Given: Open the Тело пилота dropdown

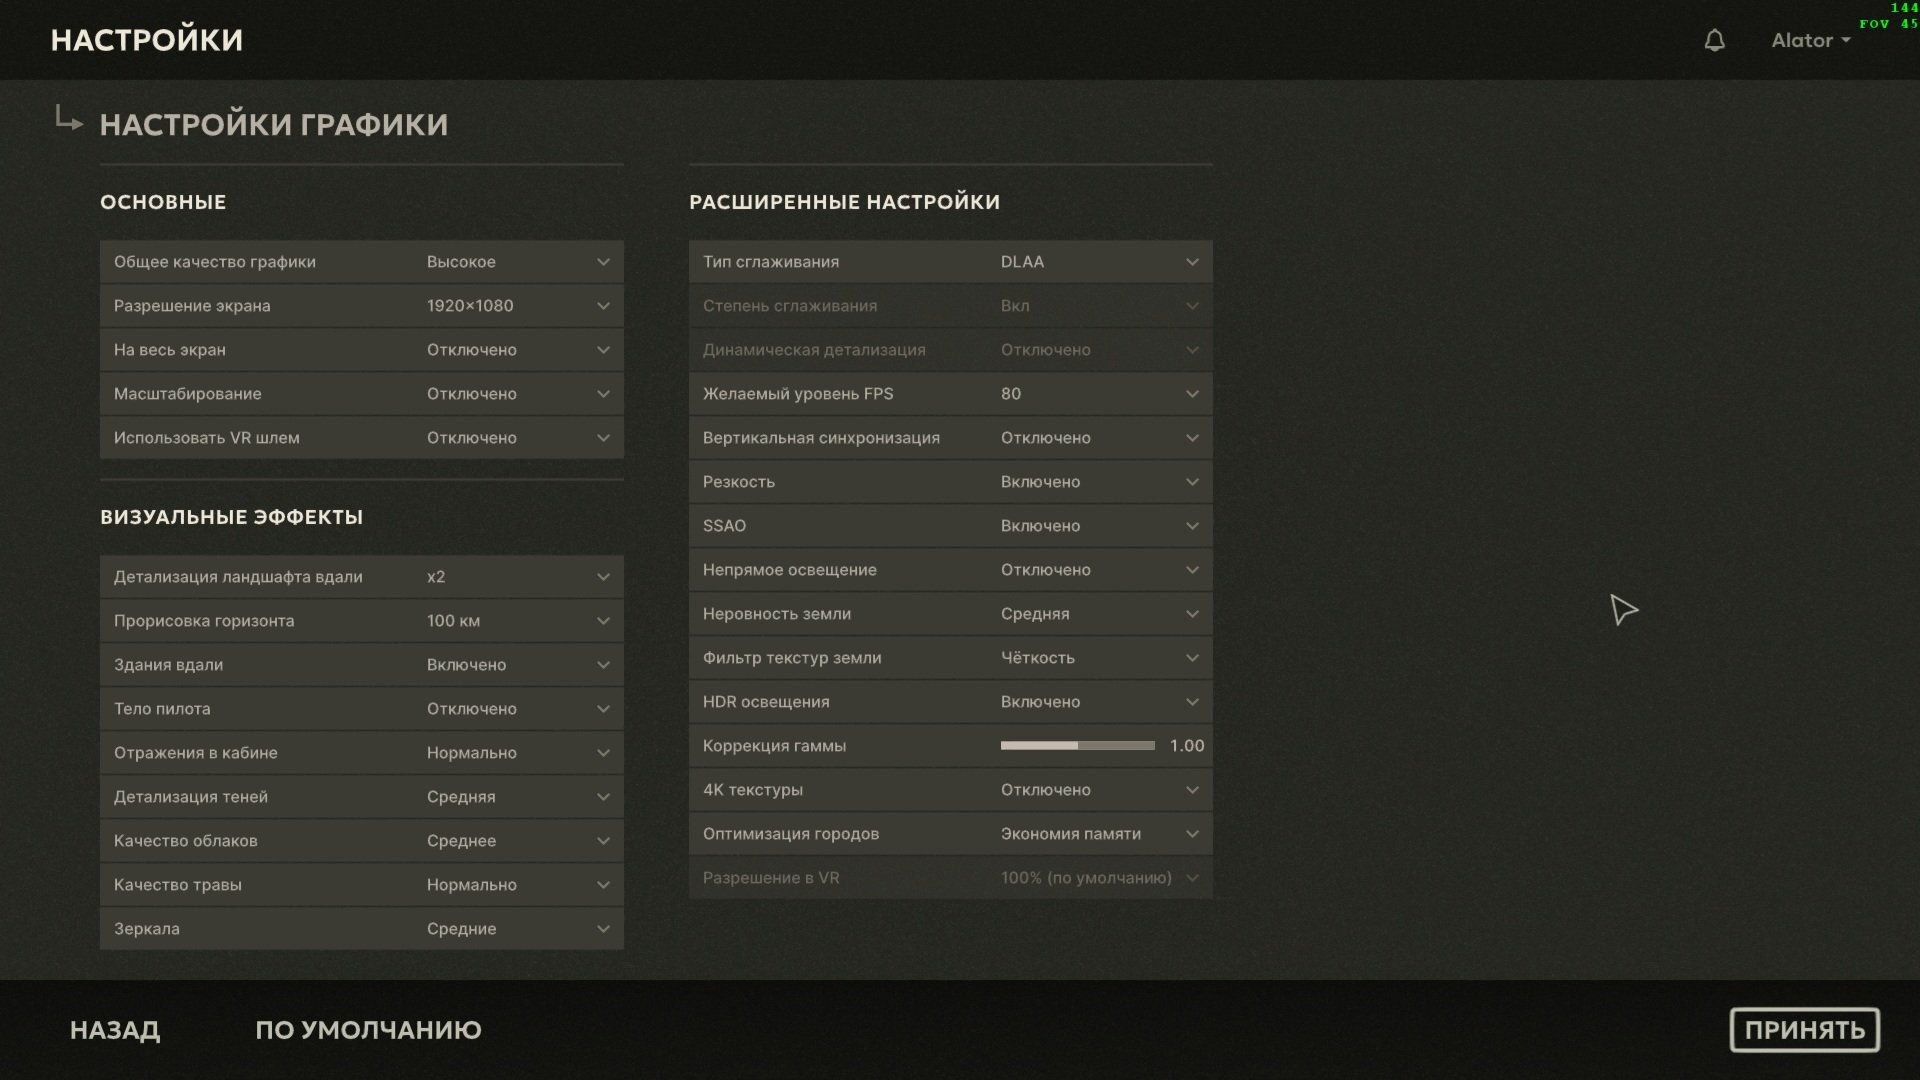Looking at the screenshot, I should coord(362,709).
